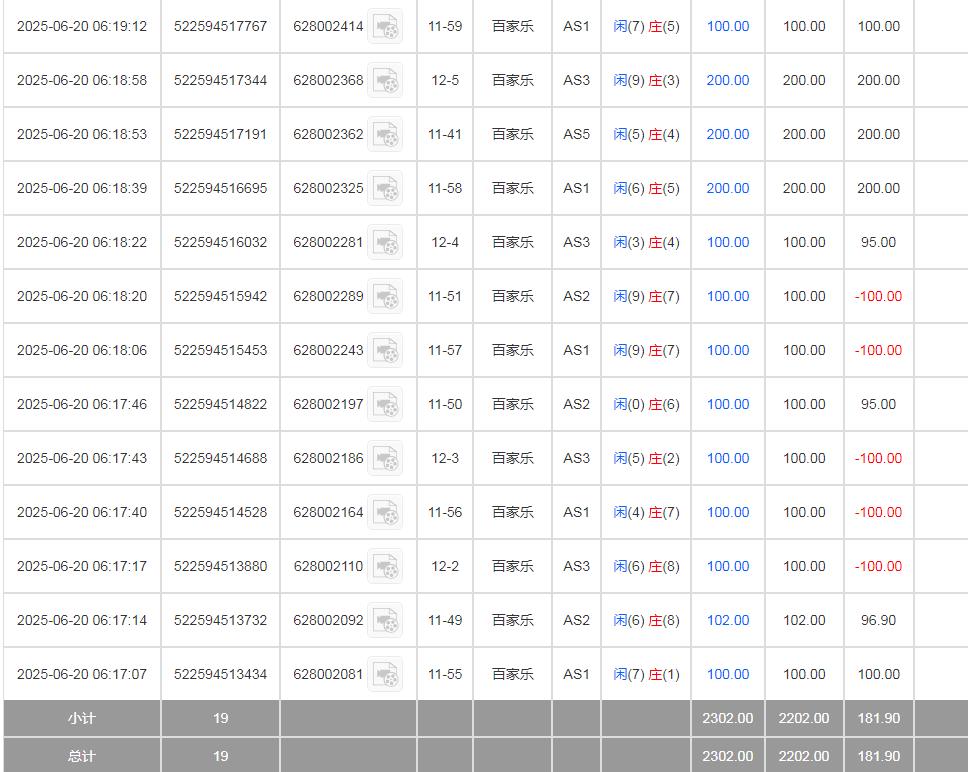
Task: View replay for round 628002092
Action: point(385,621)
